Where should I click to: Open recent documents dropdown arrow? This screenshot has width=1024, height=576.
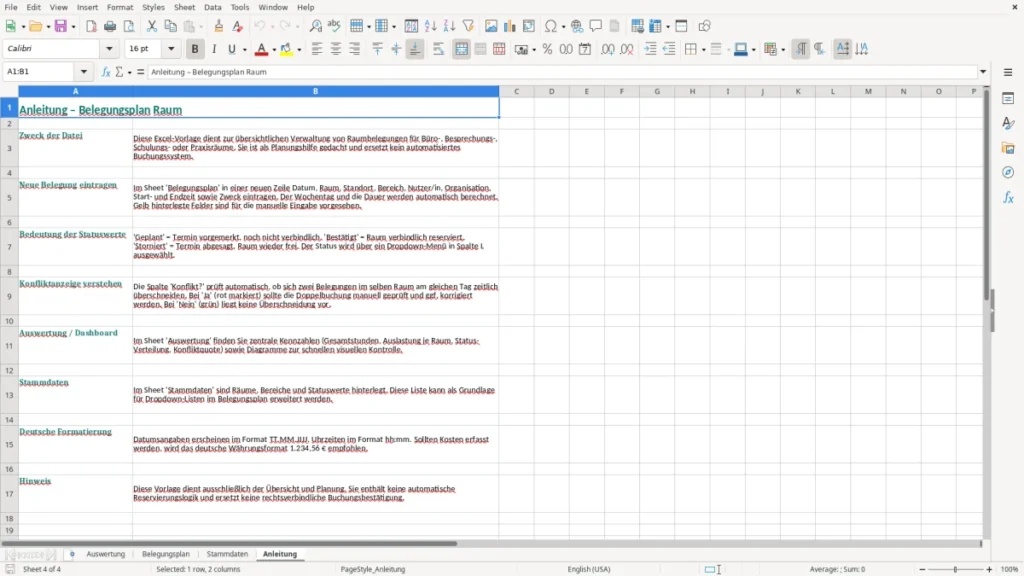coord(48,27)
